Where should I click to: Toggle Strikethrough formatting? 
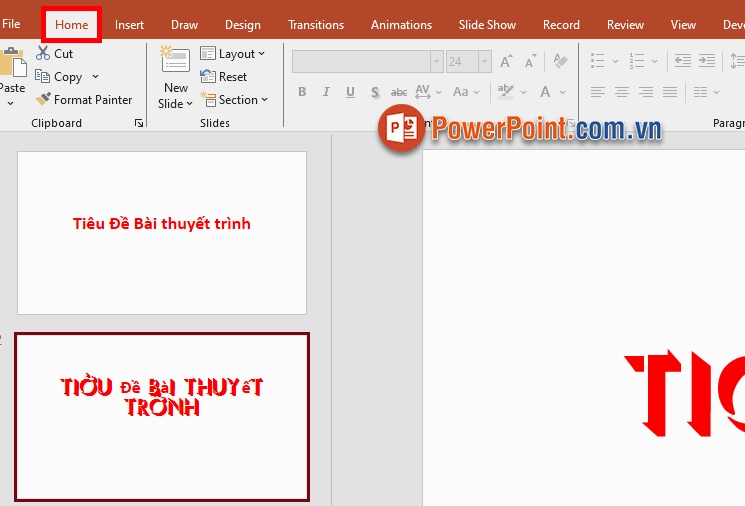399,92
